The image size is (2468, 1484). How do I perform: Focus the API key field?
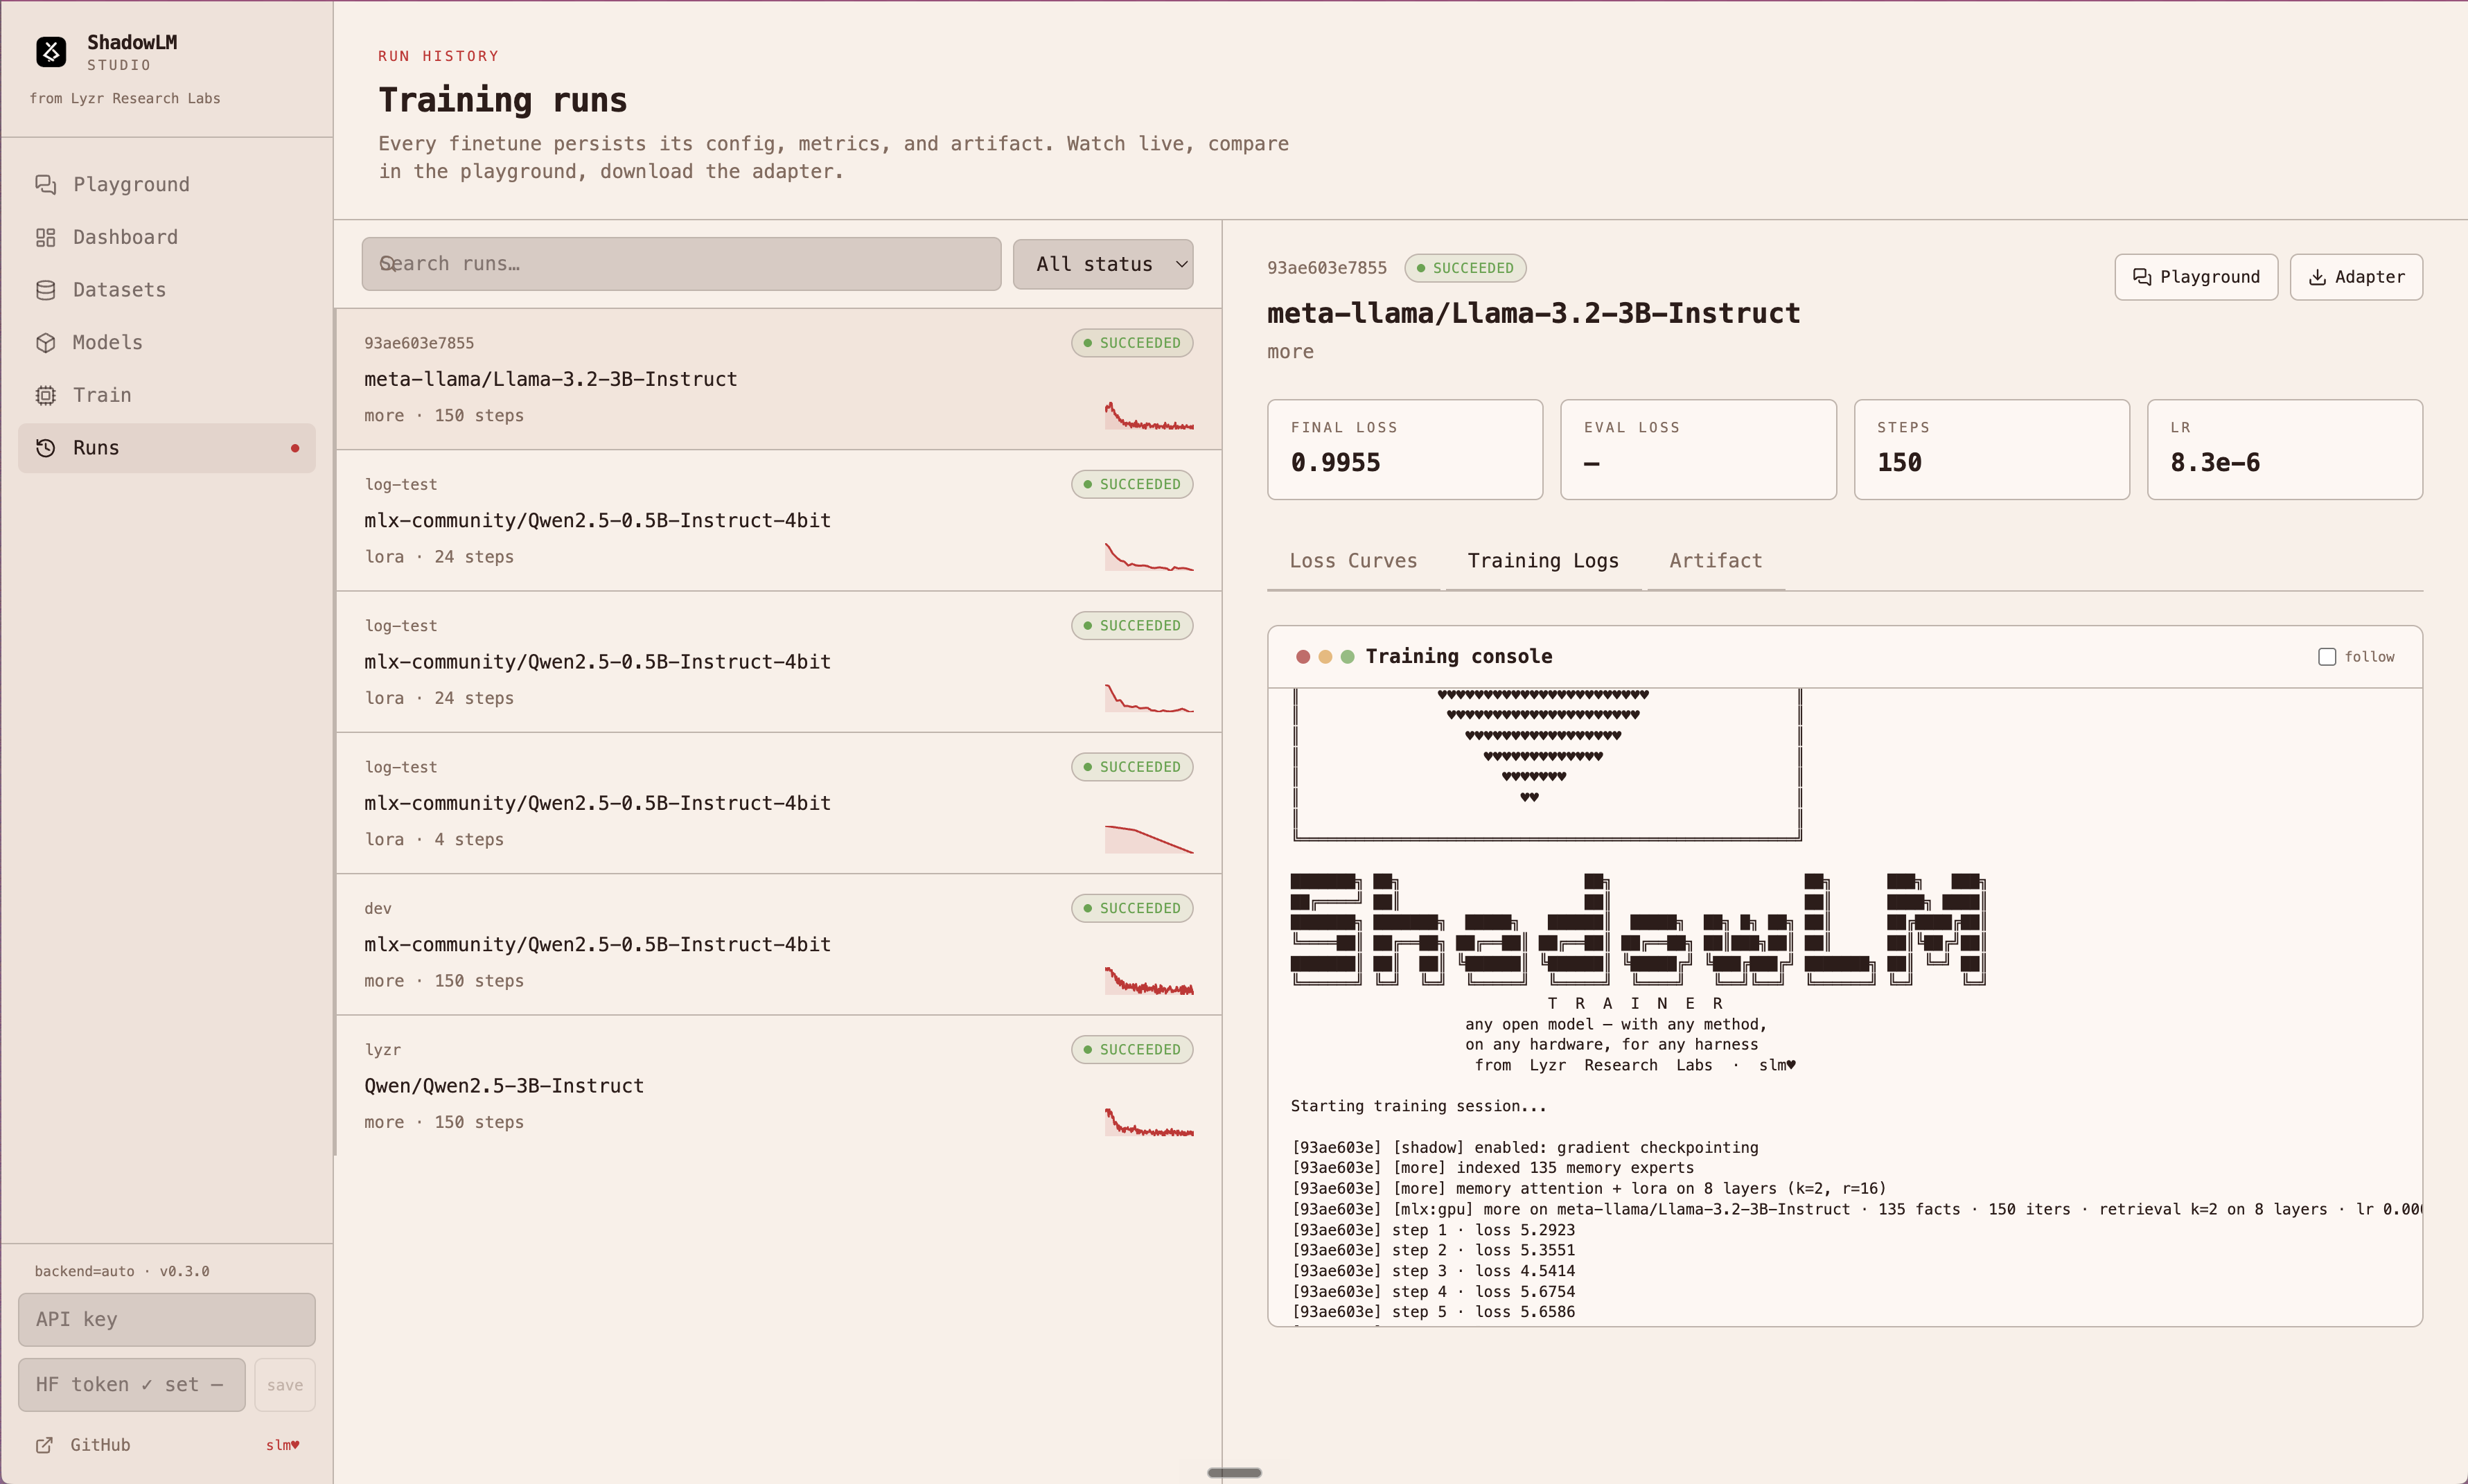point(166,1319)
